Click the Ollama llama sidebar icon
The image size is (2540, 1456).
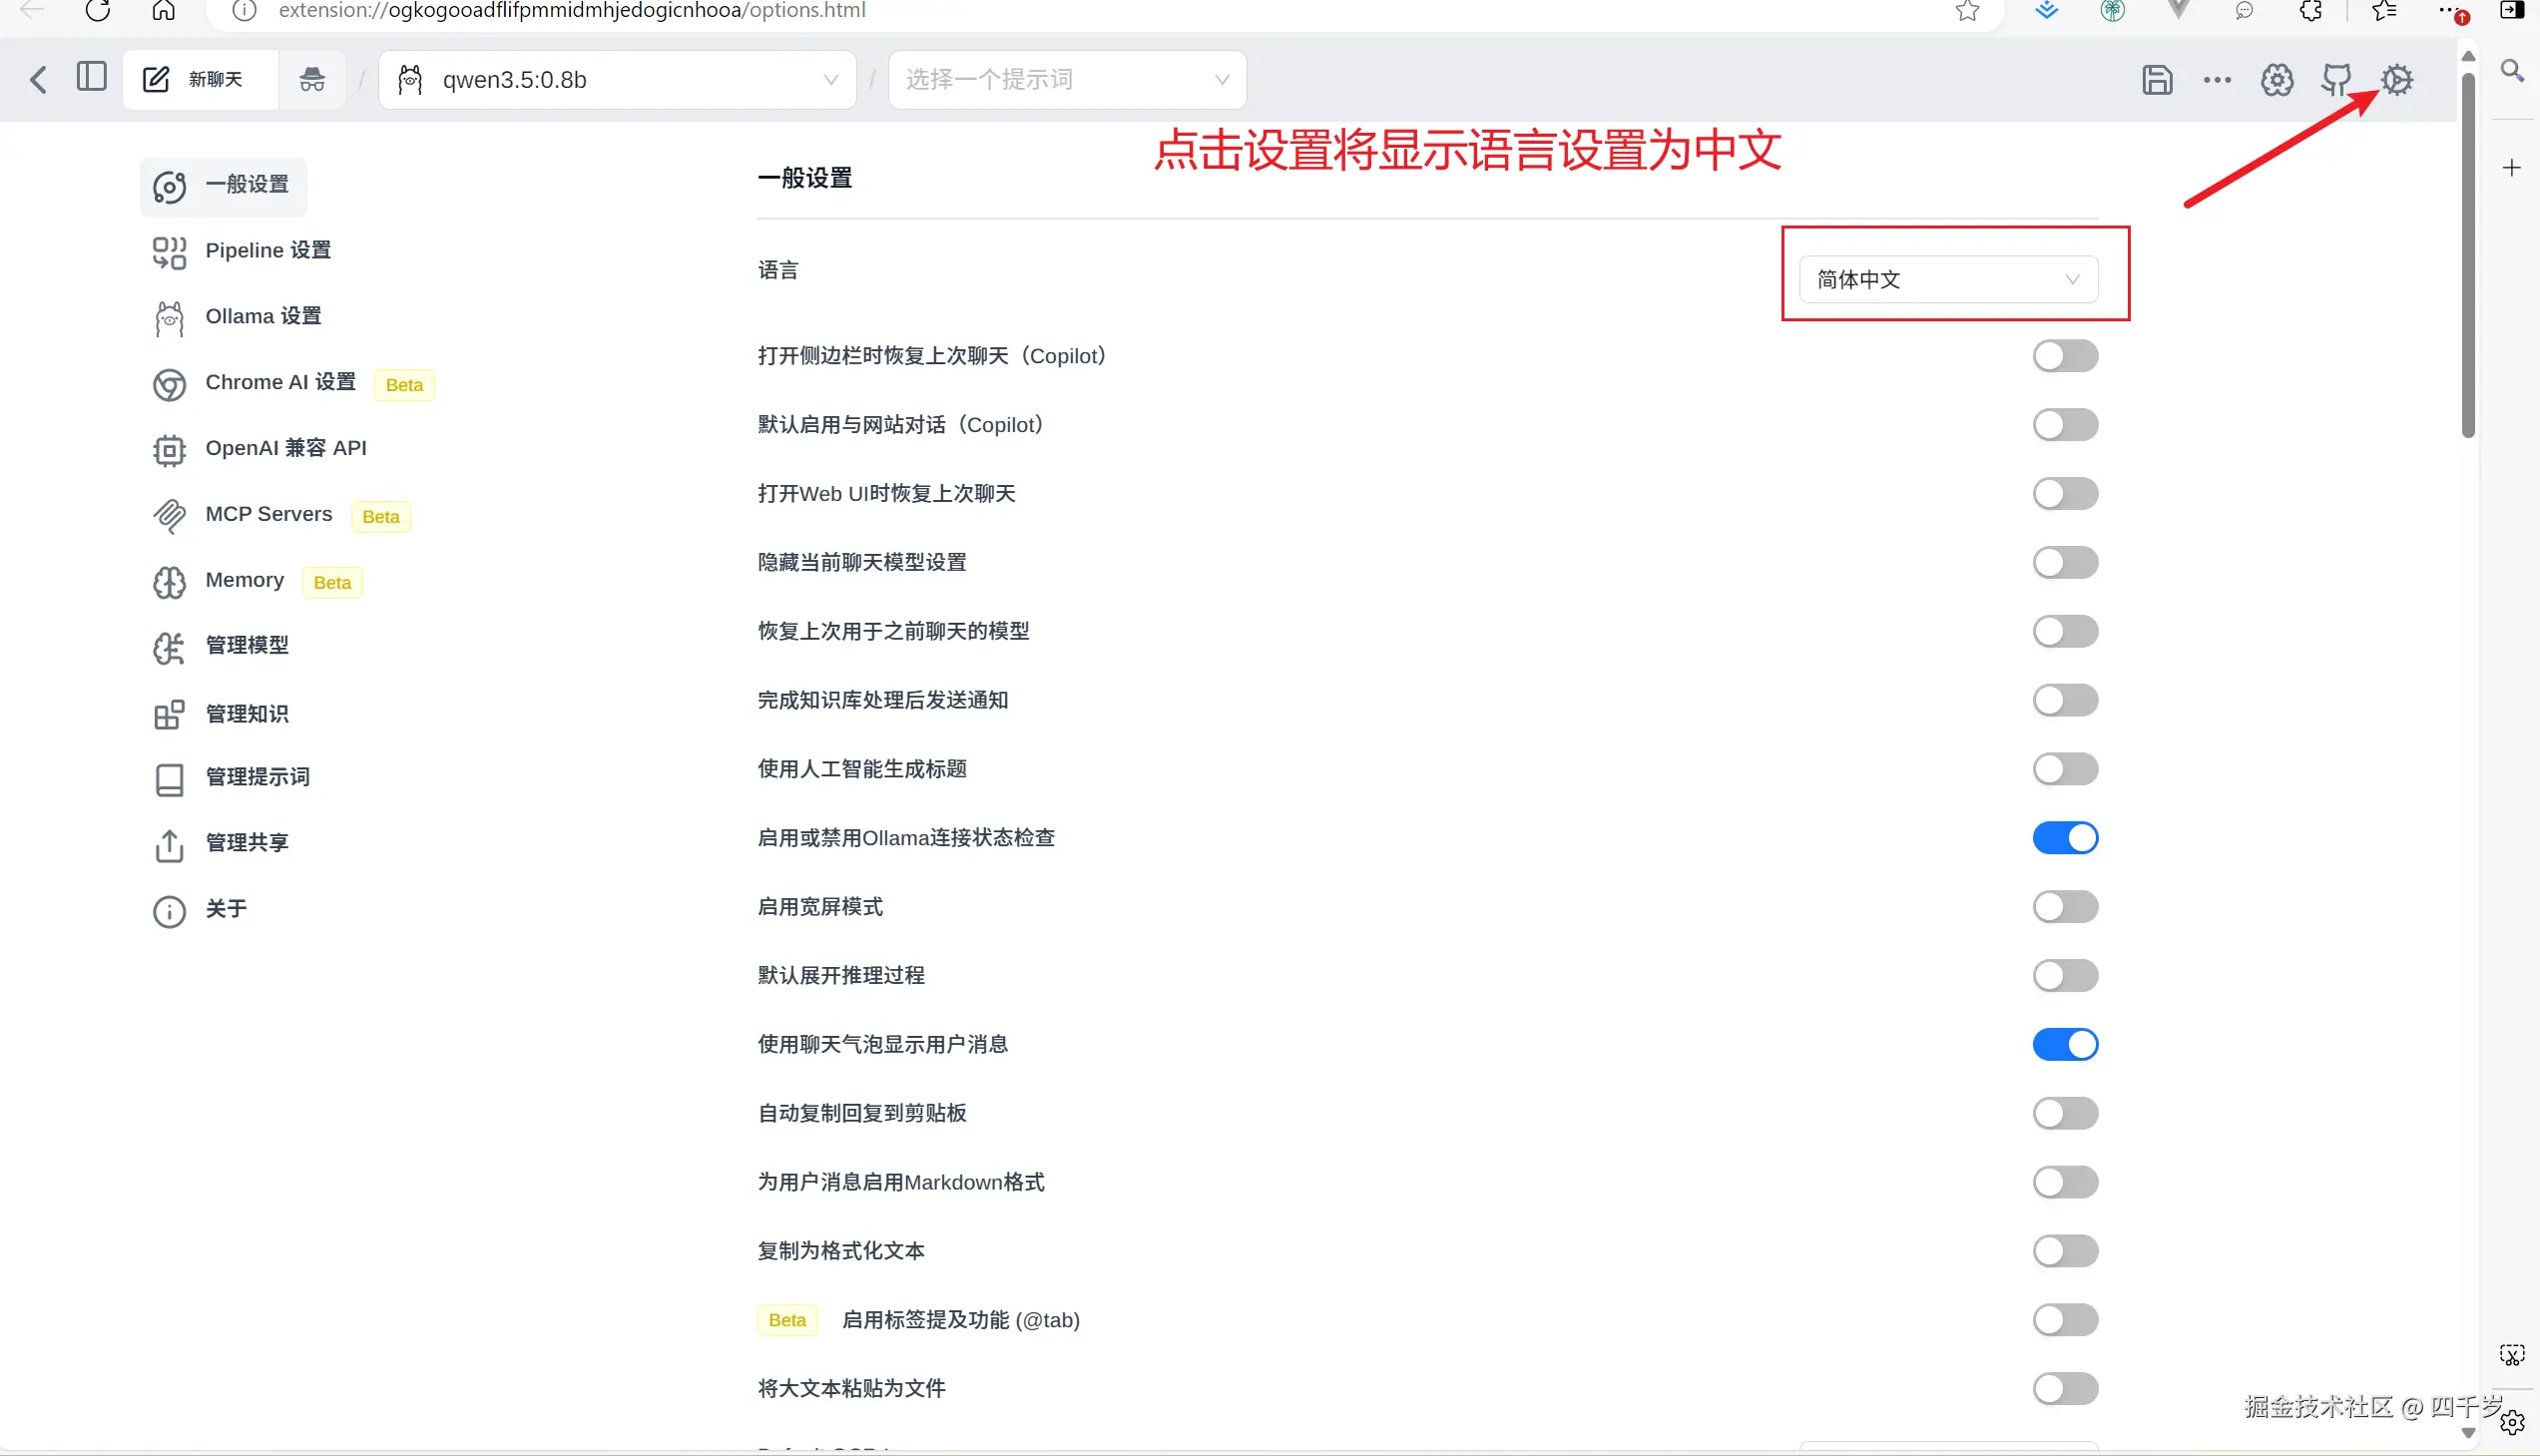coord(169,319)
